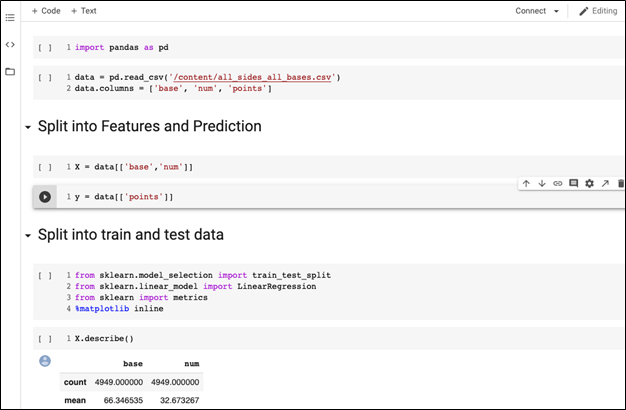Open the Files folder sidebar icon
Image resolution: width=626 pixels, height=410 pixels.
tap(10, 71)
